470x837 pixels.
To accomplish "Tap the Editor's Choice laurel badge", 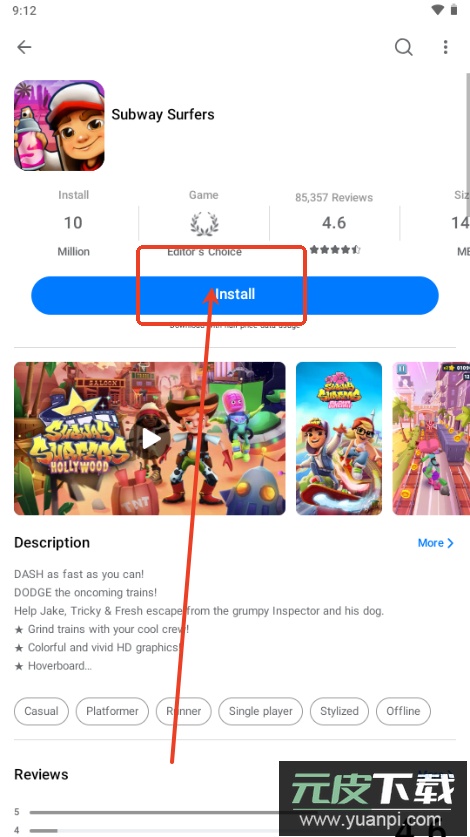I will 204,224.
